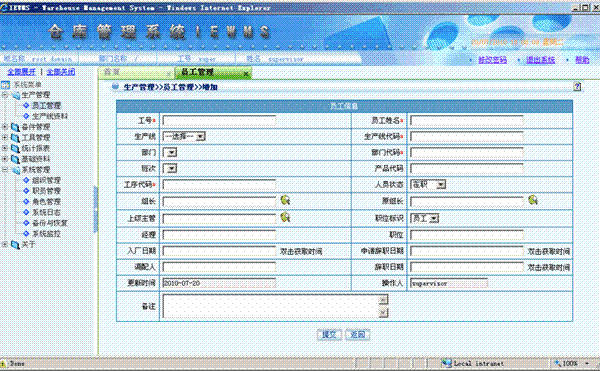Open 角色管理 in sidebar tree
This screenshot has width=600, height=371.
tap(46, 202)
